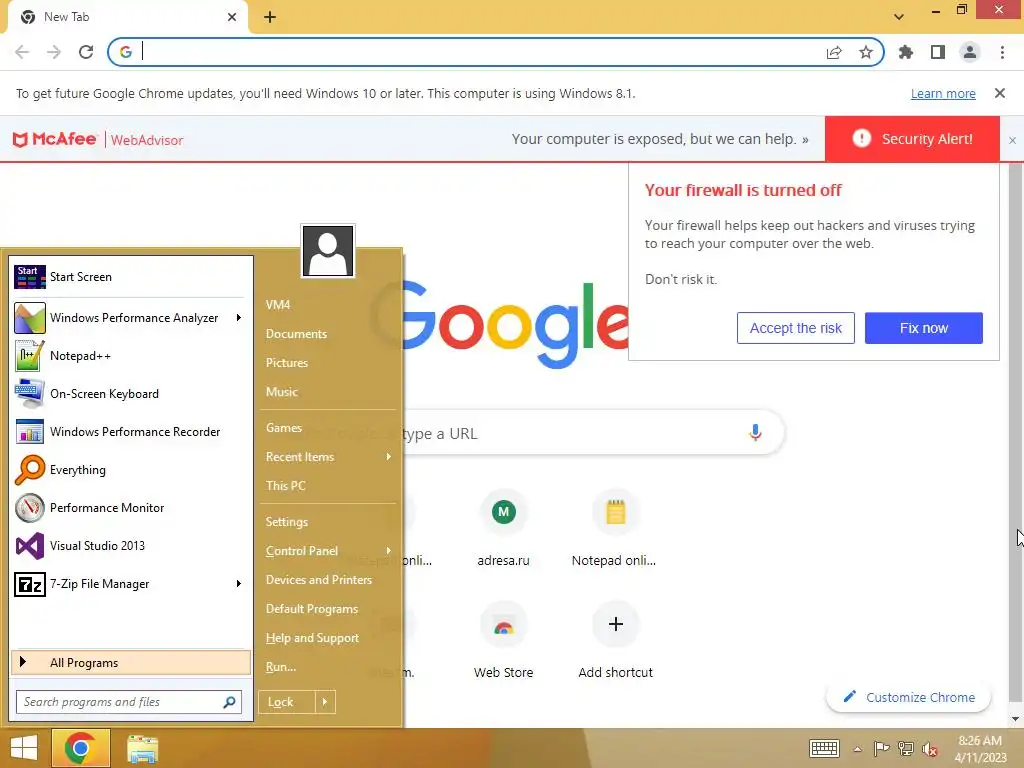Open the touch keyboard tray icon
The image size is (1024, 768).
coord(824,748)
